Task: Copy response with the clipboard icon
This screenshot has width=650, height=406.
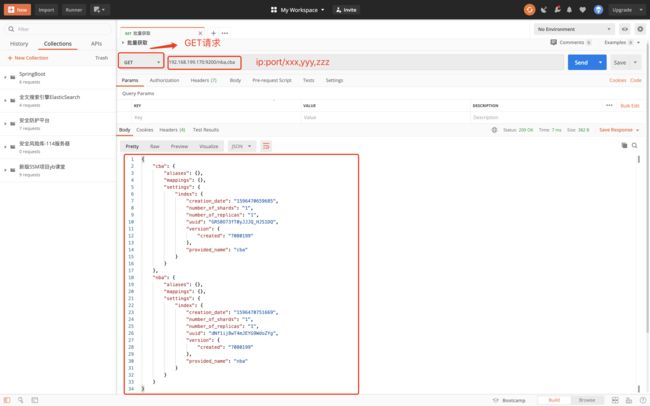Action: (624, 146)
